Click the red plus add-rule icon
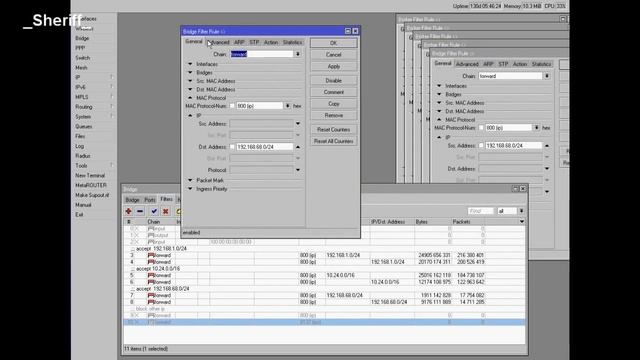Viewport: 640px width, 360px height. point(129,211)
